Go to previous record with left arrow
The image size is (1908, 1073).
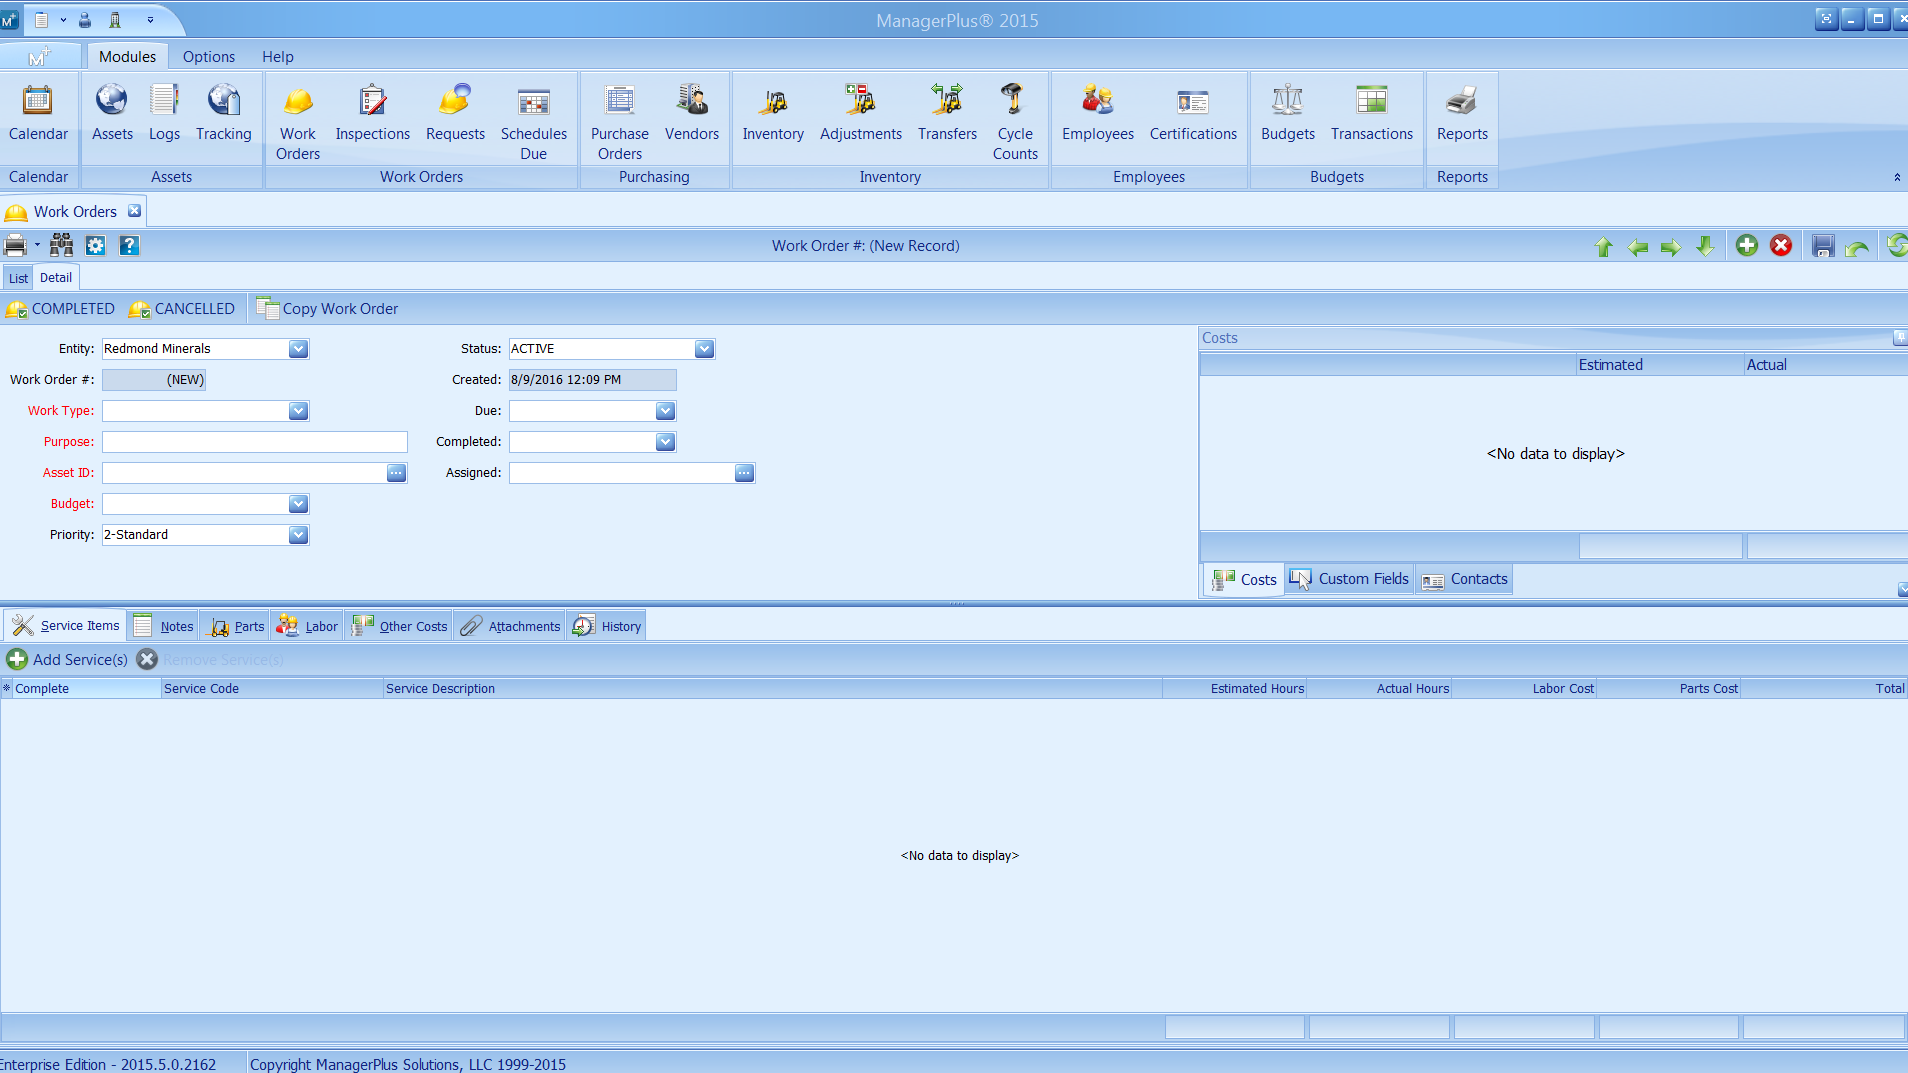click(1638, 246)
